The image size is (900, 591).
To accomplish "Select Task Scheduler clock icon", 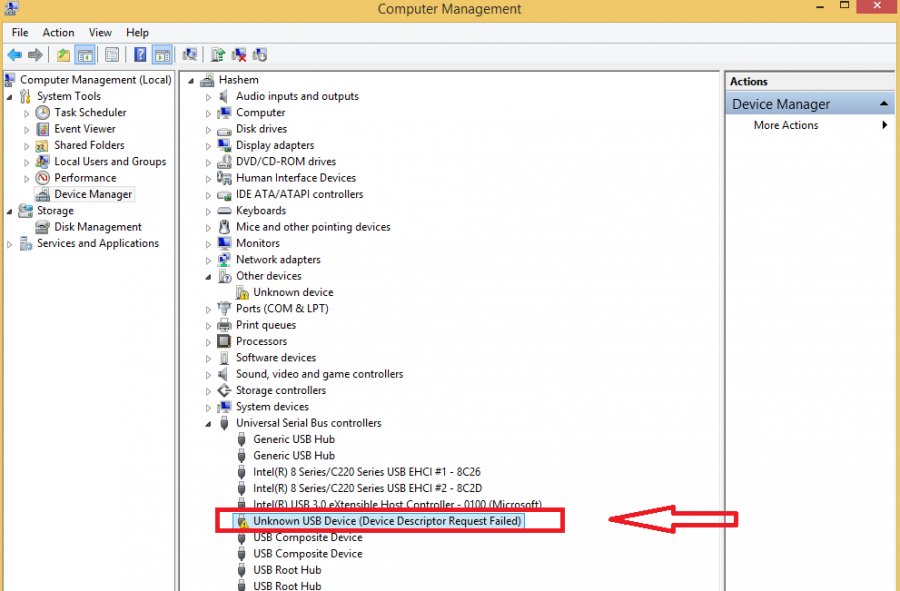I will tap(42, 112).
